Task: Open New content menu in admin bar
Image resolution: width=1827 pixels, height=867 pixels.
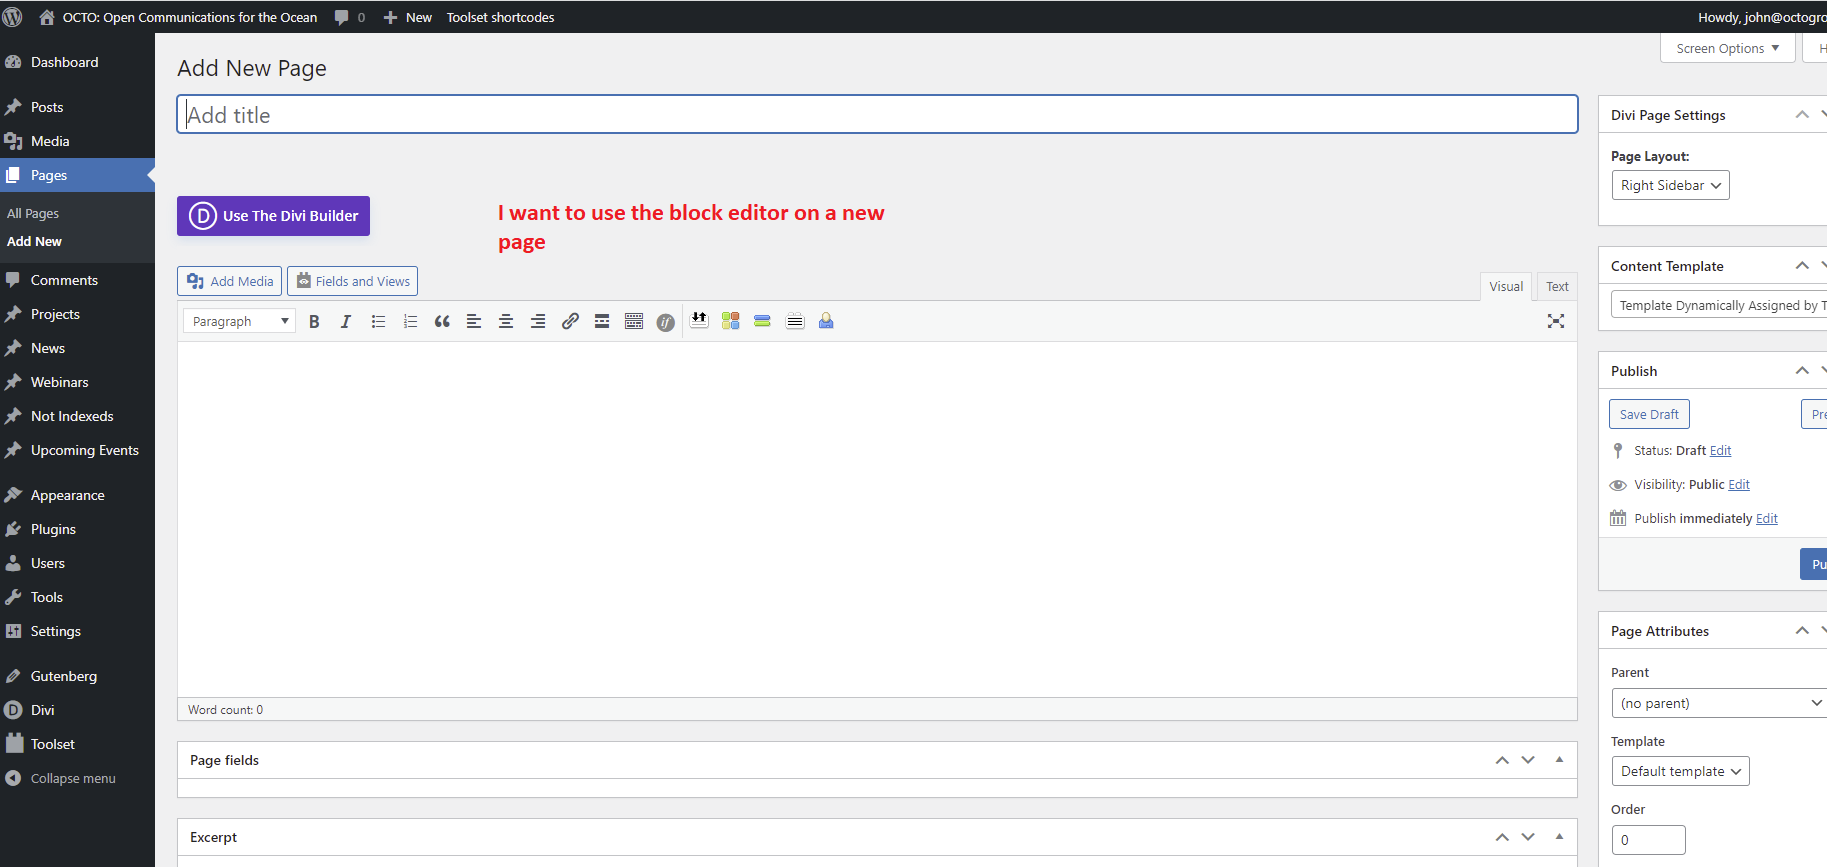Action: (408, 17)
